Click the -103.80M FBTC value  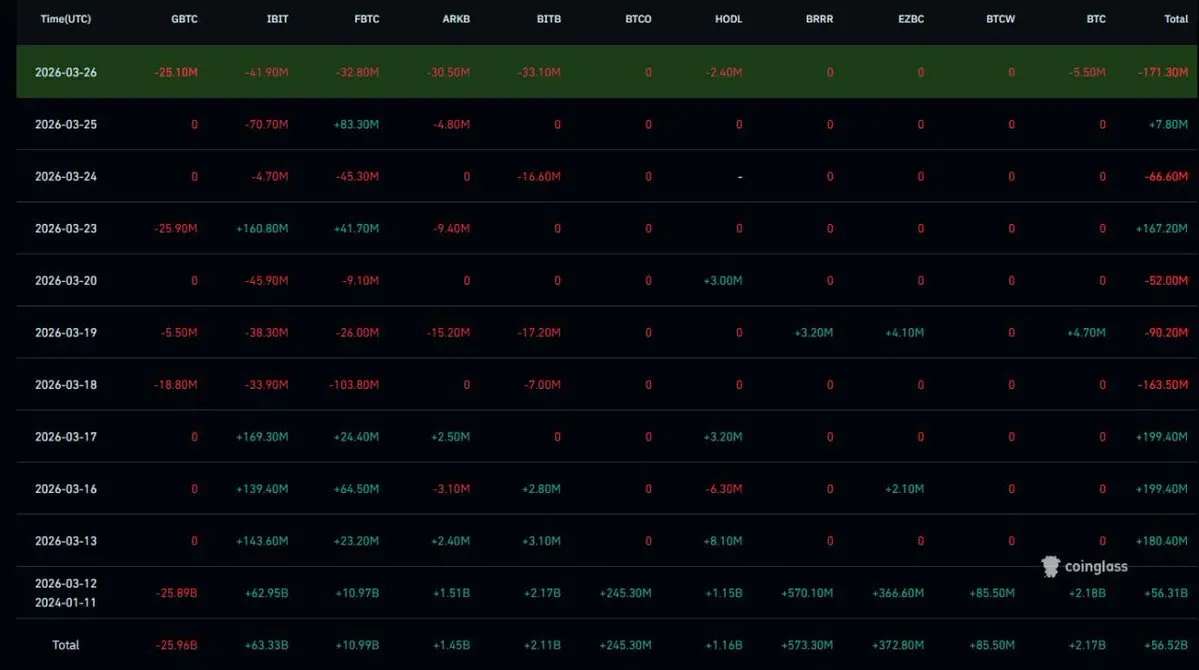[x=354, y=385]
